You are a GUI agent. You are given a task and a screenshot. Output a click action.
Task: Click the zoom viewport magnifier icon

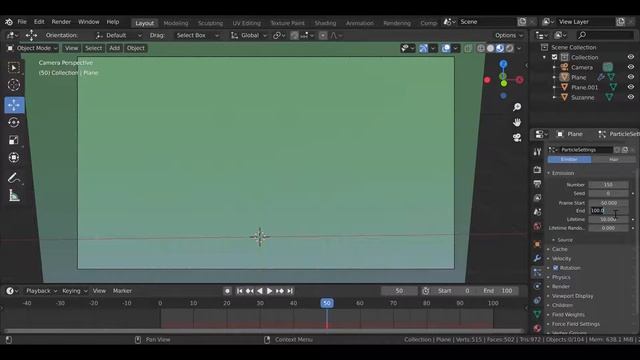click(517, 107)
